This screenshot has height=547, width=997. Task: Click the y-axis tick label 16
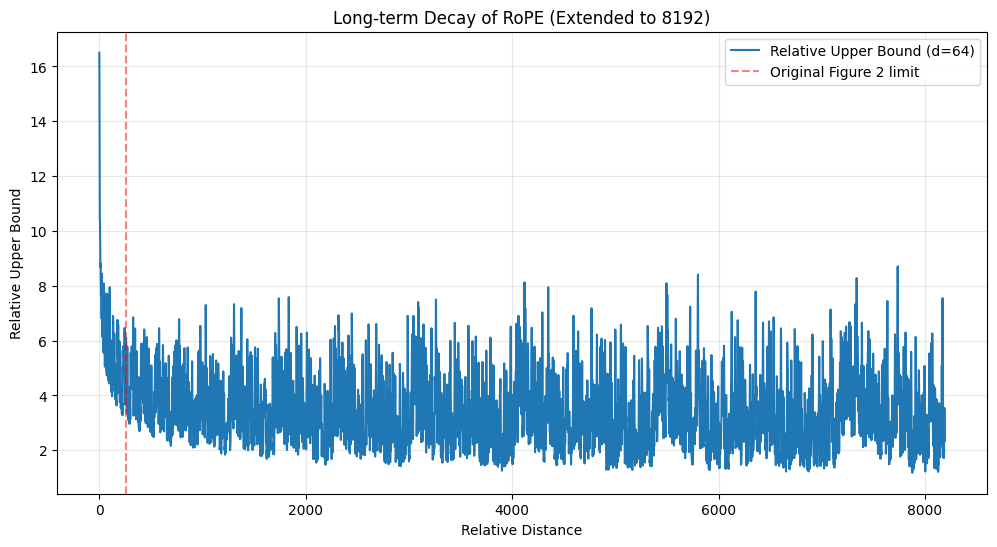41,67
